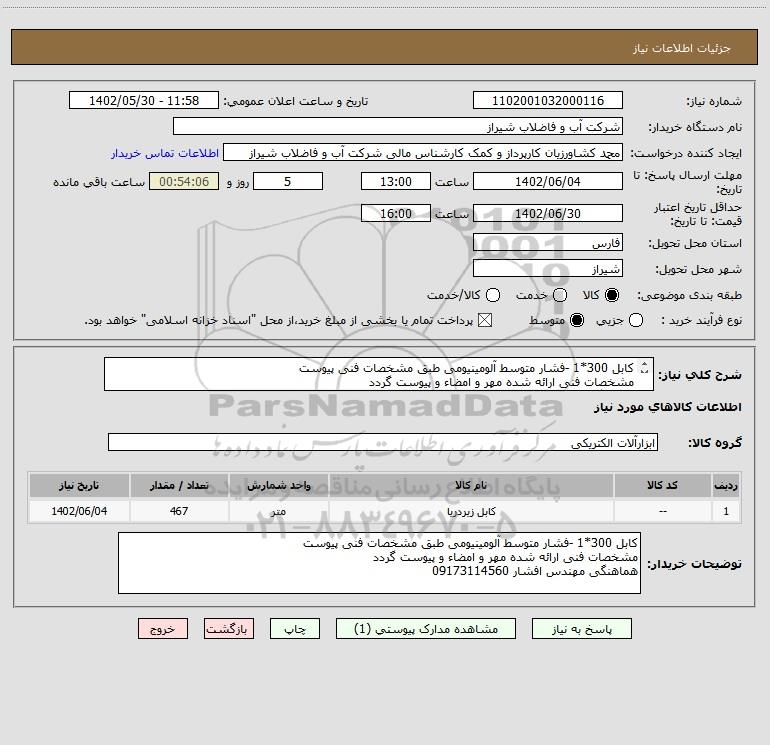Viewport: 770px width, 745px height.
Task: Click the goods group field ابزارآلات الکتریکی
Action: 383,442
